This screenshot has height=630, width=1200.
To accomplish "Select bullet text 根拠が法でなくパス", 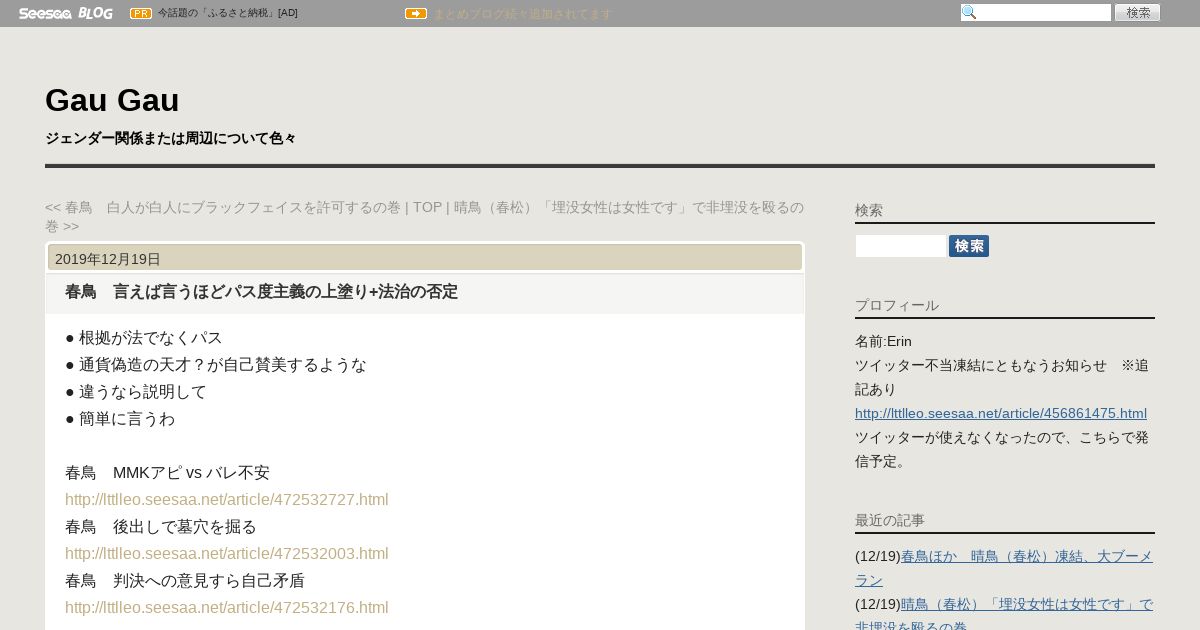I will [x=151, y=338].
